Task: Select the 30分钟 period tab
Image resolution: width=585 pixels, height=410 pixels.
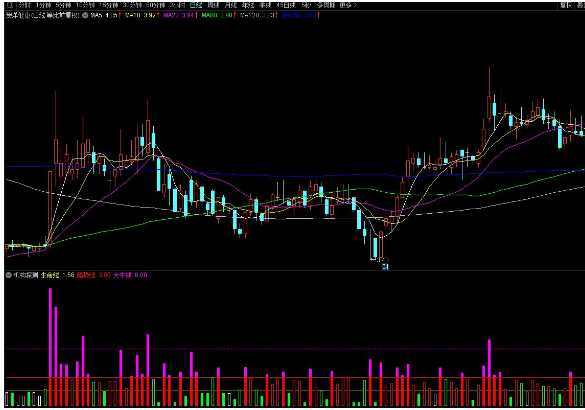Action: [132, 5]
